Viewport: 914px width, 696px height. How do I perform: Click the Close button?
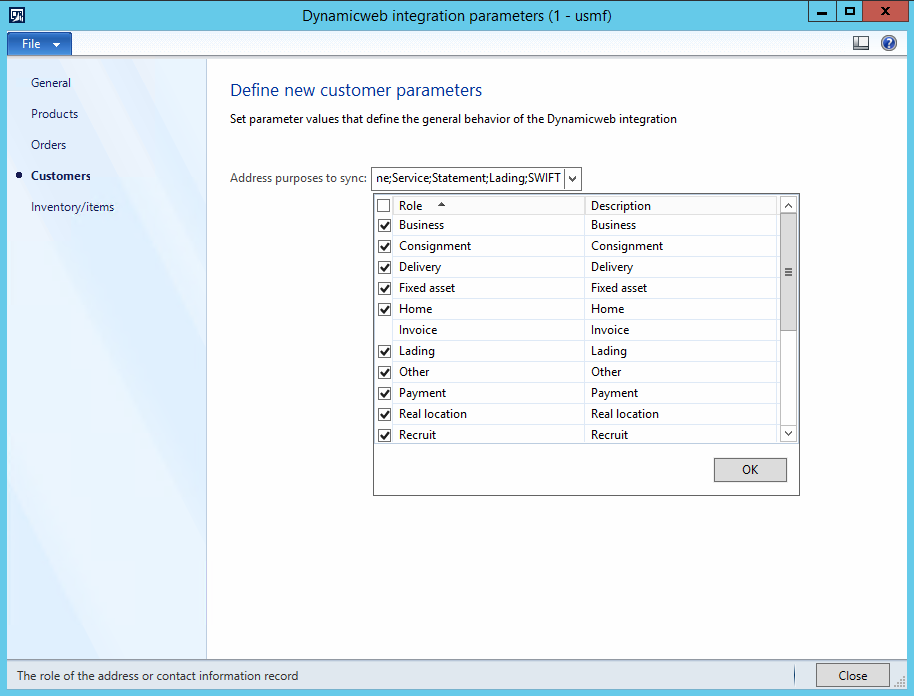tap(852, 675)
